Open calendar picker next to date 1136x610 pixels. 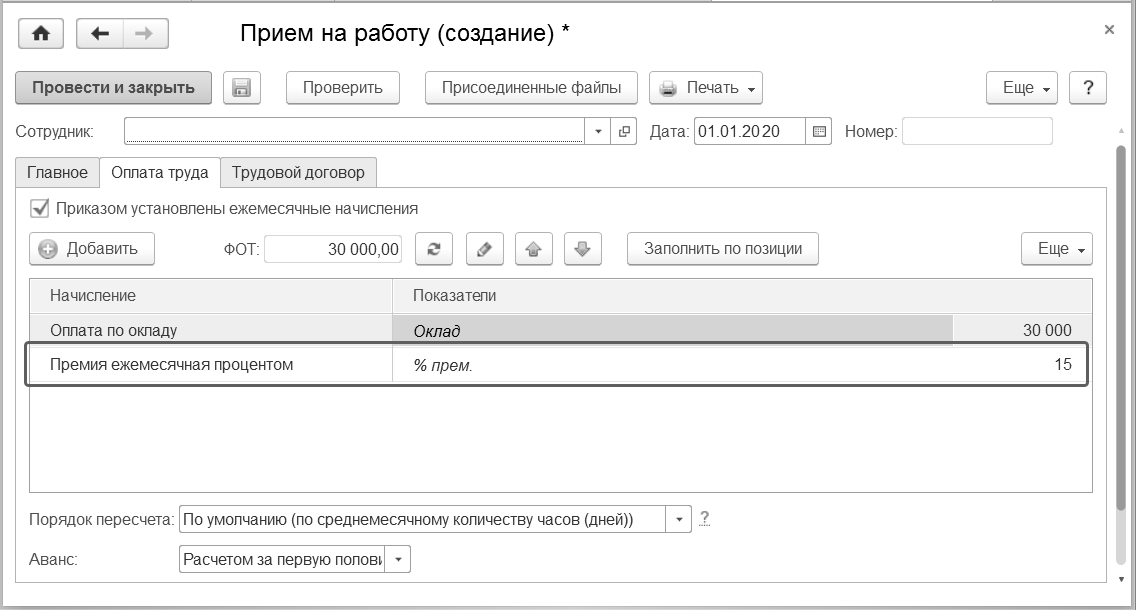coord(819,131)
